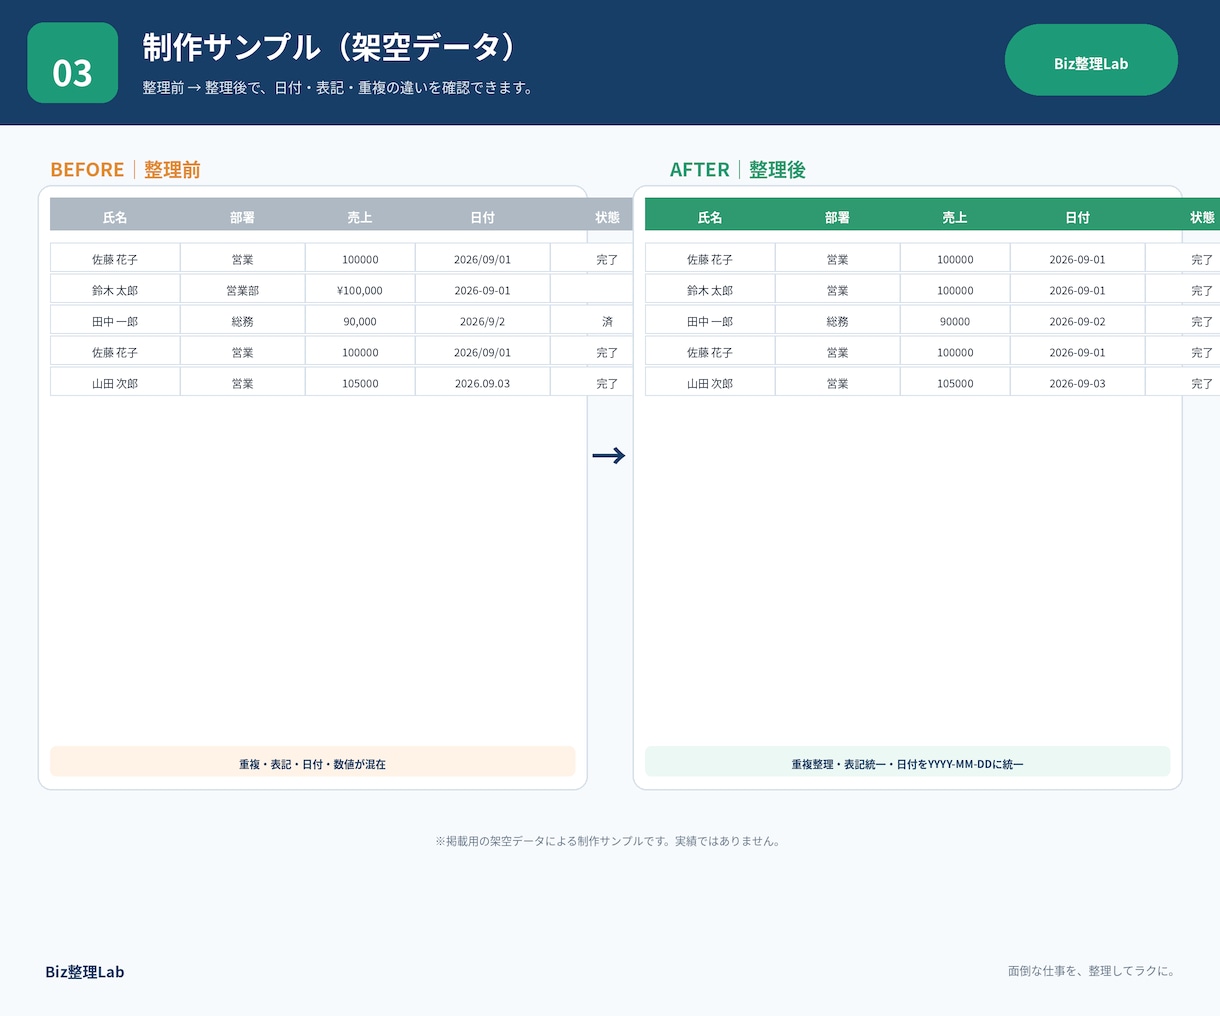
Task: Click the Biz整理Lab logo text in the footer
Action: 85,972
